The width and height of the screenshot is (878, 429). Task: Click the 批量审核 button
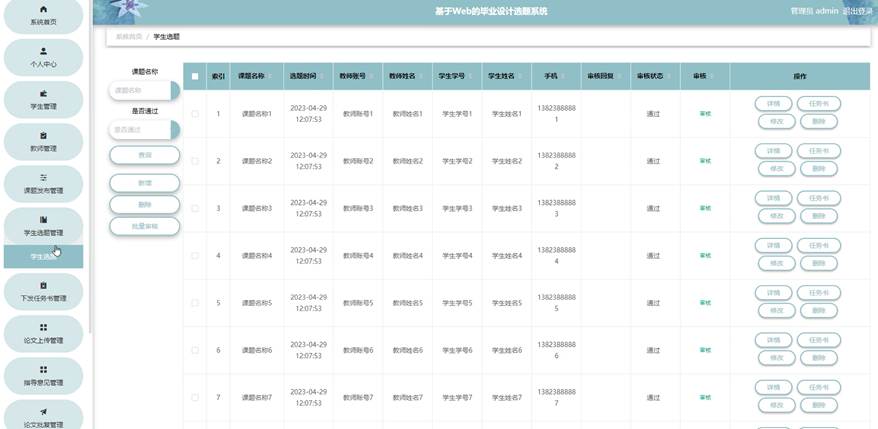coord(144,226)
